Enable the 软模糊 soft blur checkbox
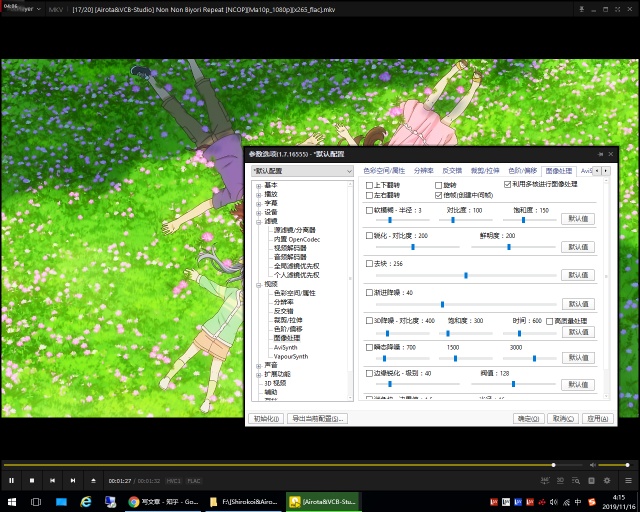The image size is (640, 512). tap(369, 210)
